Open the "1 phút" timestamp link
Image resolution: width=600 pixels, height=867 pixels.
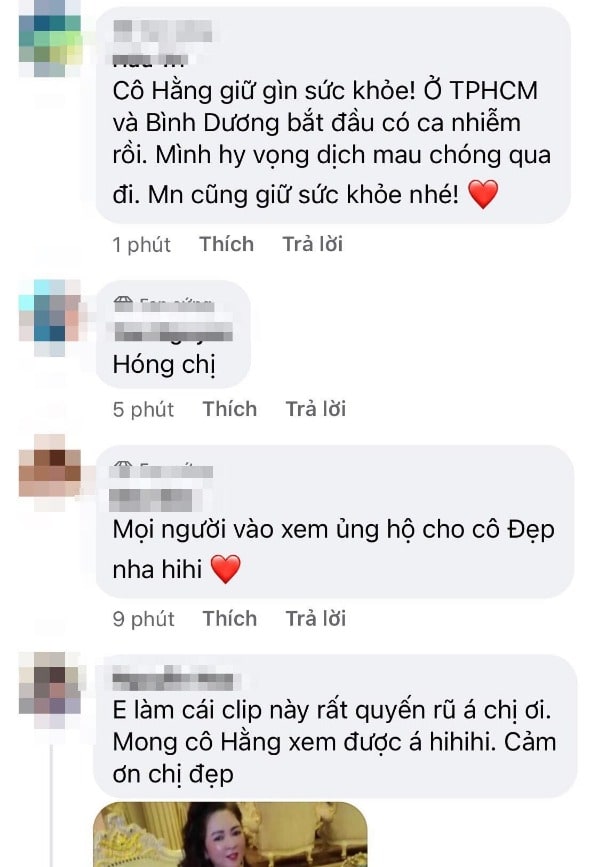coord(142,244)
